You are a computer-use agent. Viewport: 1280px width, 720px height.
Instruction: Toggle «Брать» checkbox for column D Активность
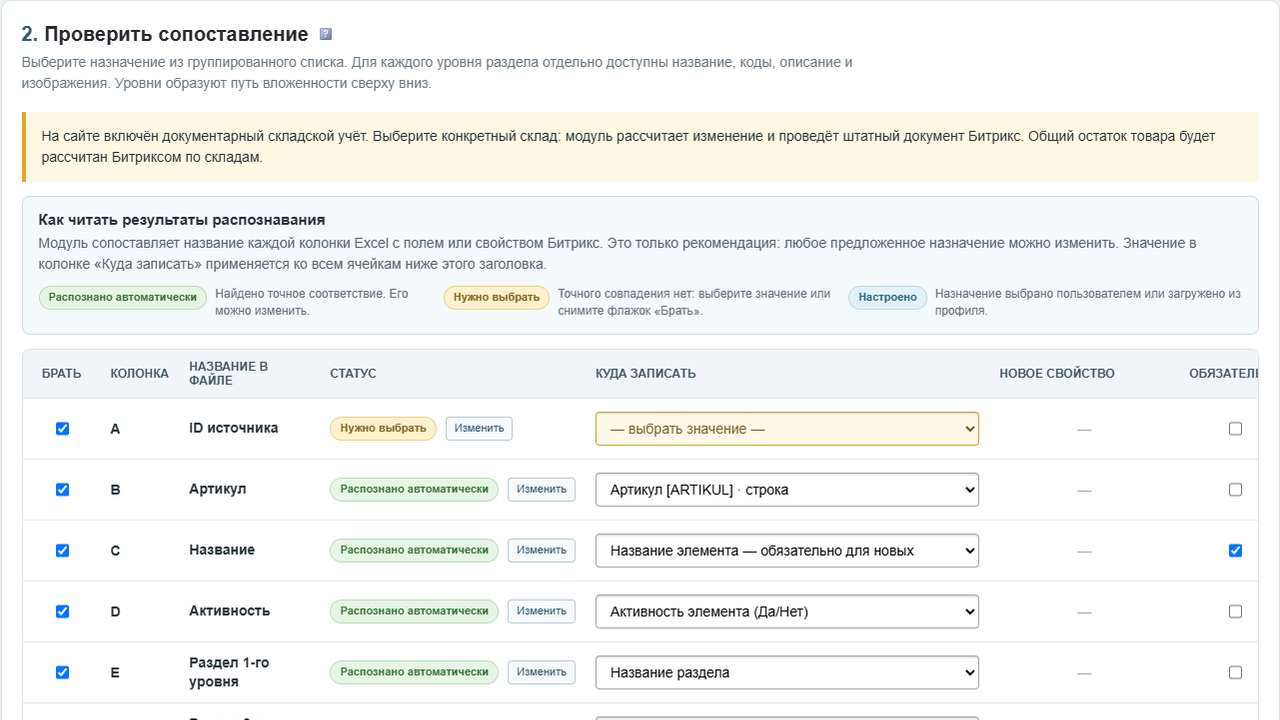(62, 611)
